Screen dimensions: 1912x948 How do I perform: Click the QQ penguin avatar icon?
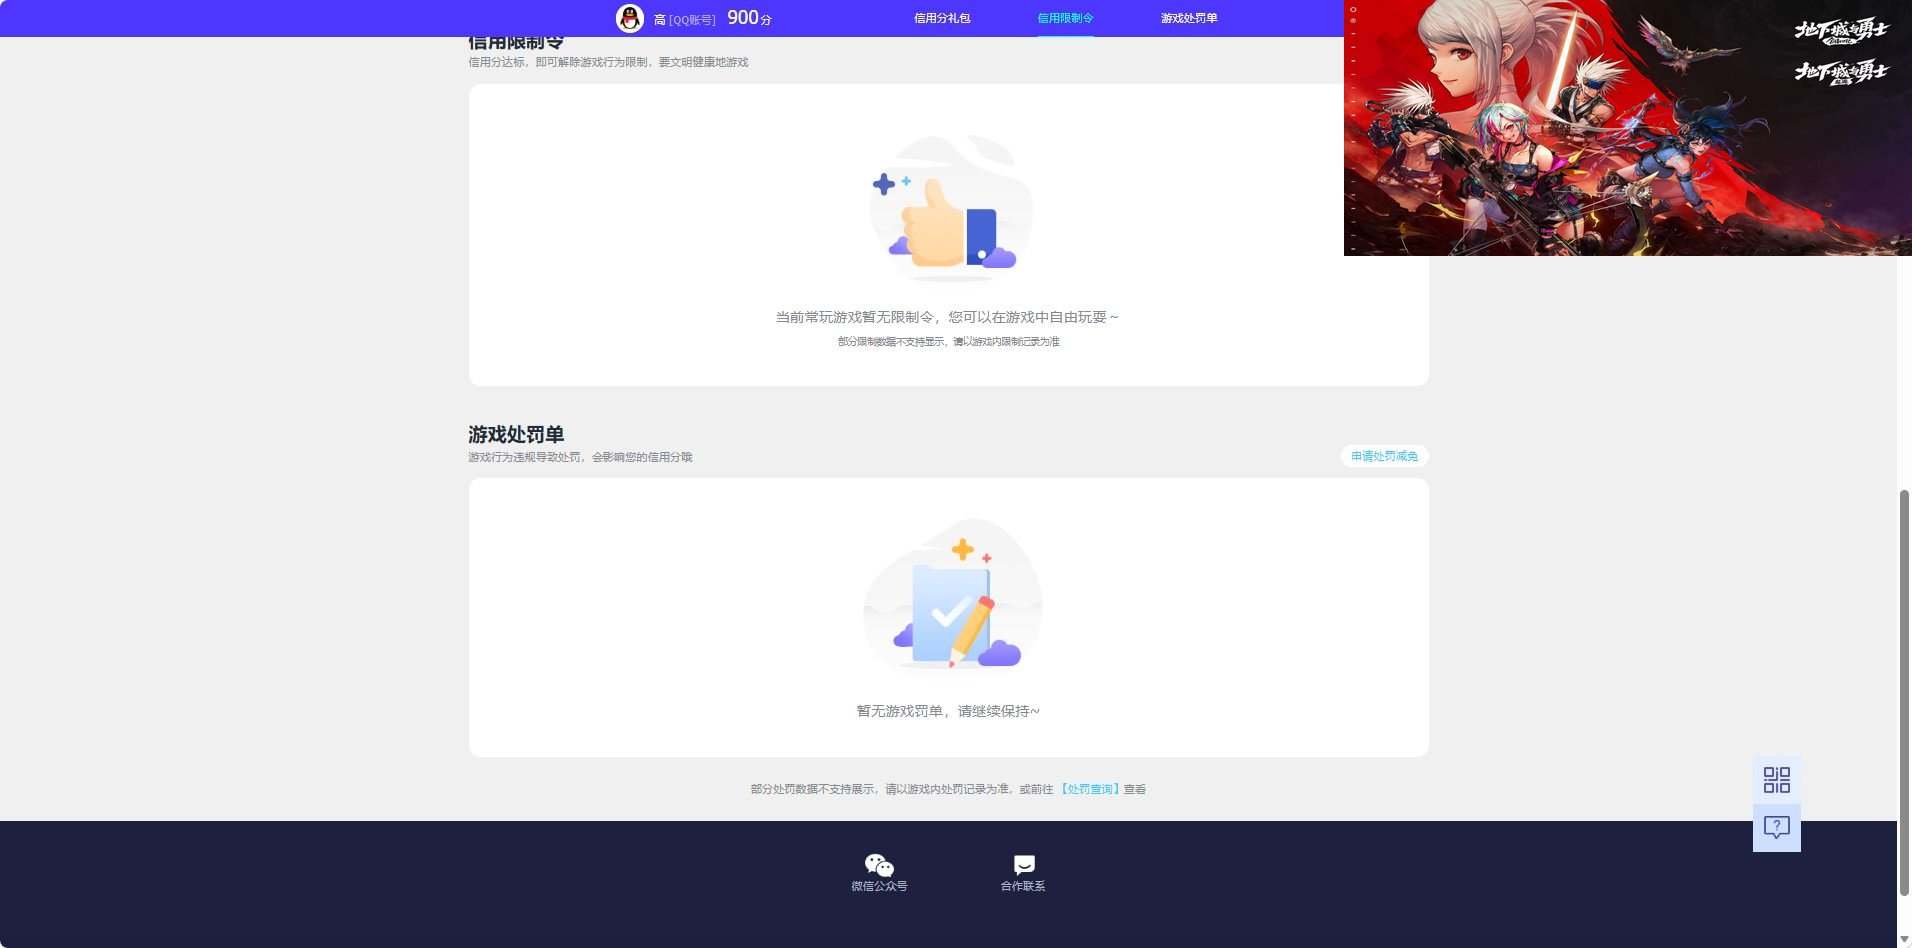point(630,18)
